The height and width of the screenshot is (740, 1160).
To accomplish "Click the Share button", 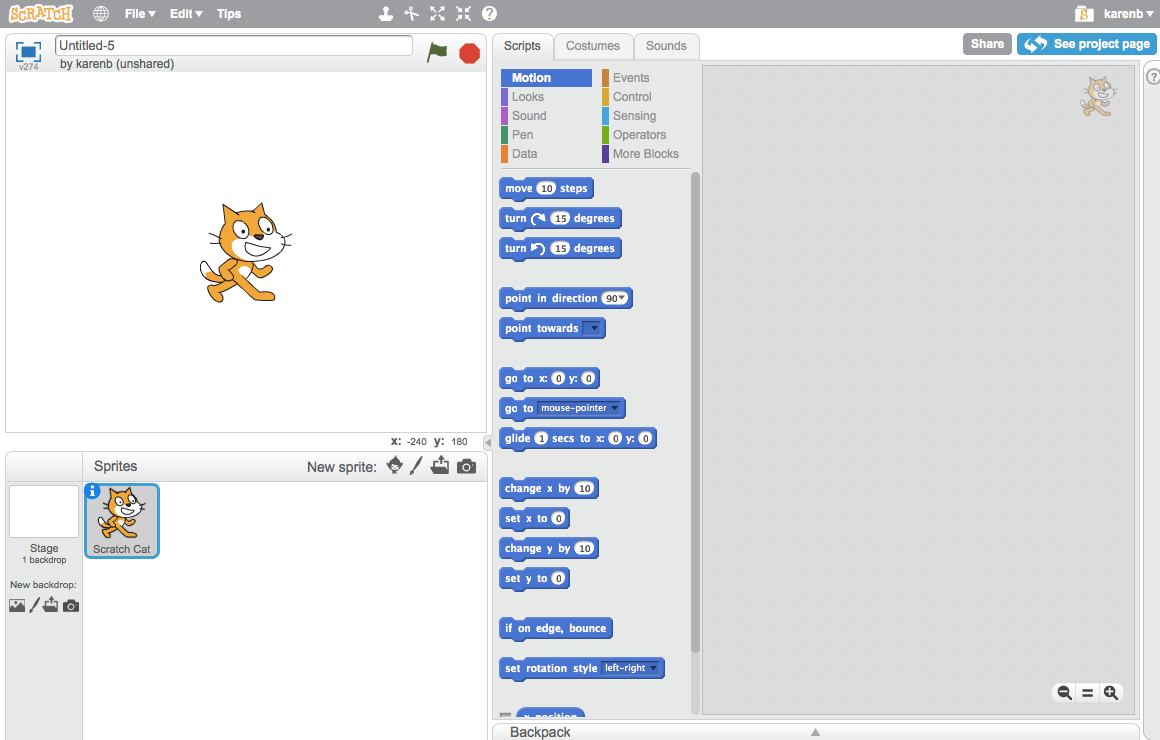I will pos(987,44).
